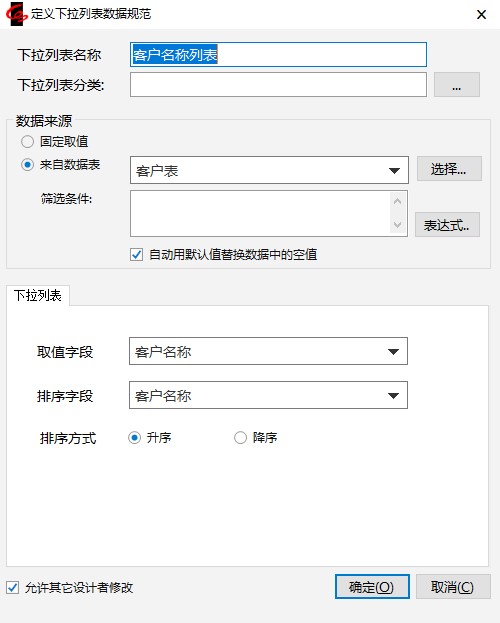
Task: Choose 降序 descending sort order
Action: click(x=240, y=437)
